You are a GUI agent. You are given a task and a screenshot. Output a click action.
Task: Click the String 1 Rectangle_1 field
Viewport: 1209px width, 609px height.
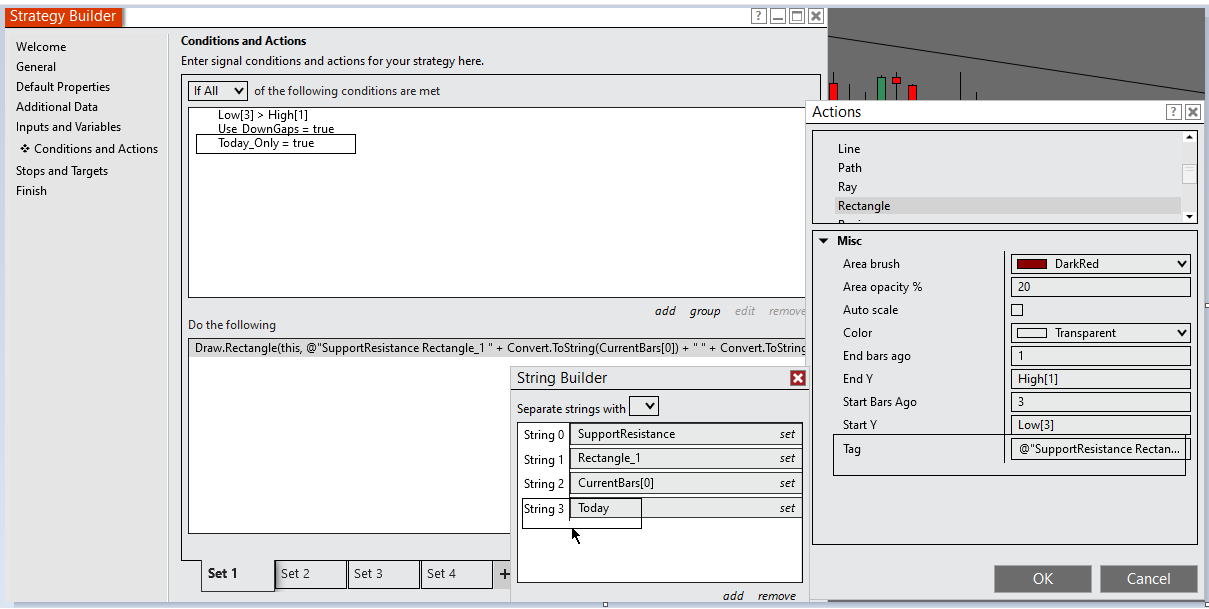pyautogui.click(x=686, y=458)
